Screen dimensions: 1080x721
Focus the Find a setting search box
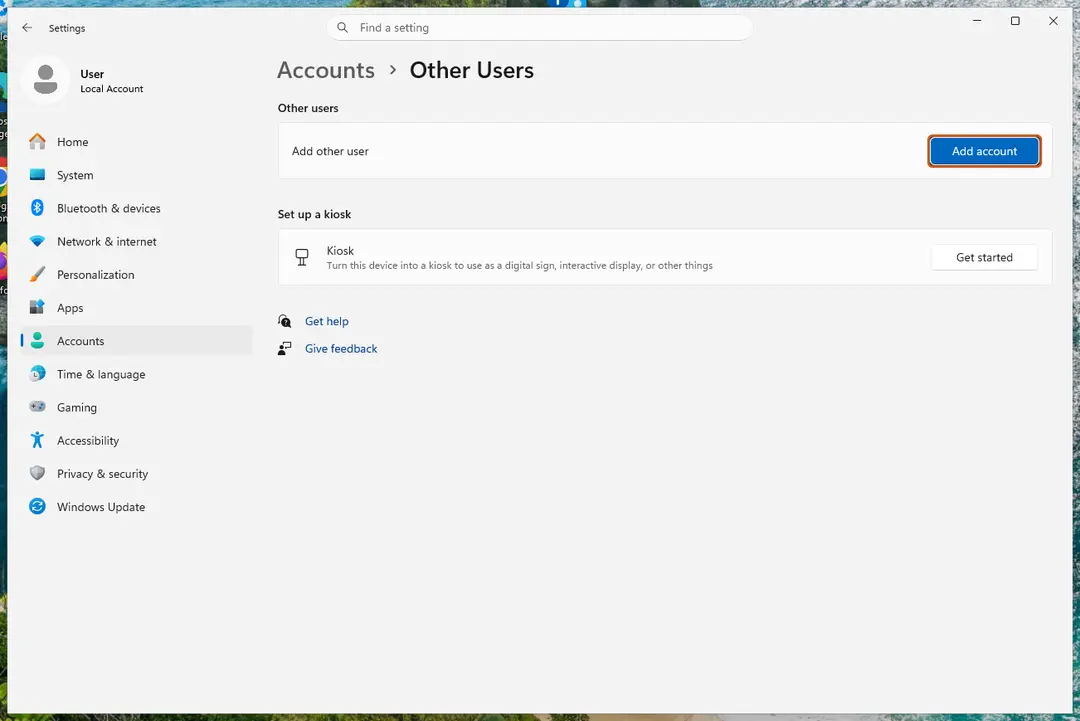pyautogui.click(x=539, y=28)
